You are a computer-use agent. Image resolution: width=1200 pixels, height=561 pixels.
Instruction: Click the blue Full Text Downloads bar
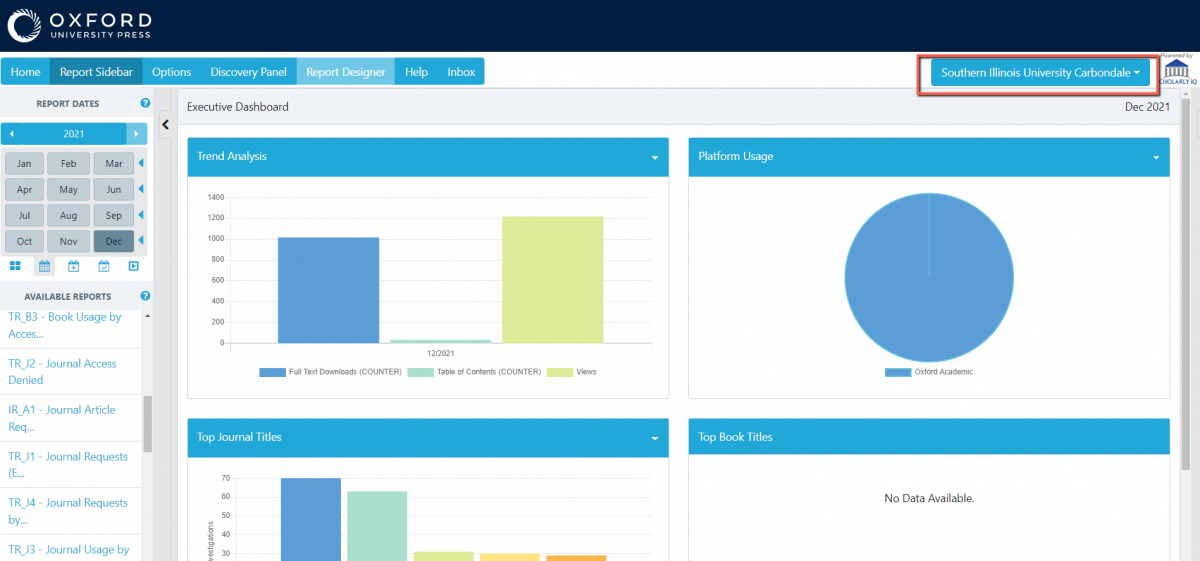pos(329,290)
